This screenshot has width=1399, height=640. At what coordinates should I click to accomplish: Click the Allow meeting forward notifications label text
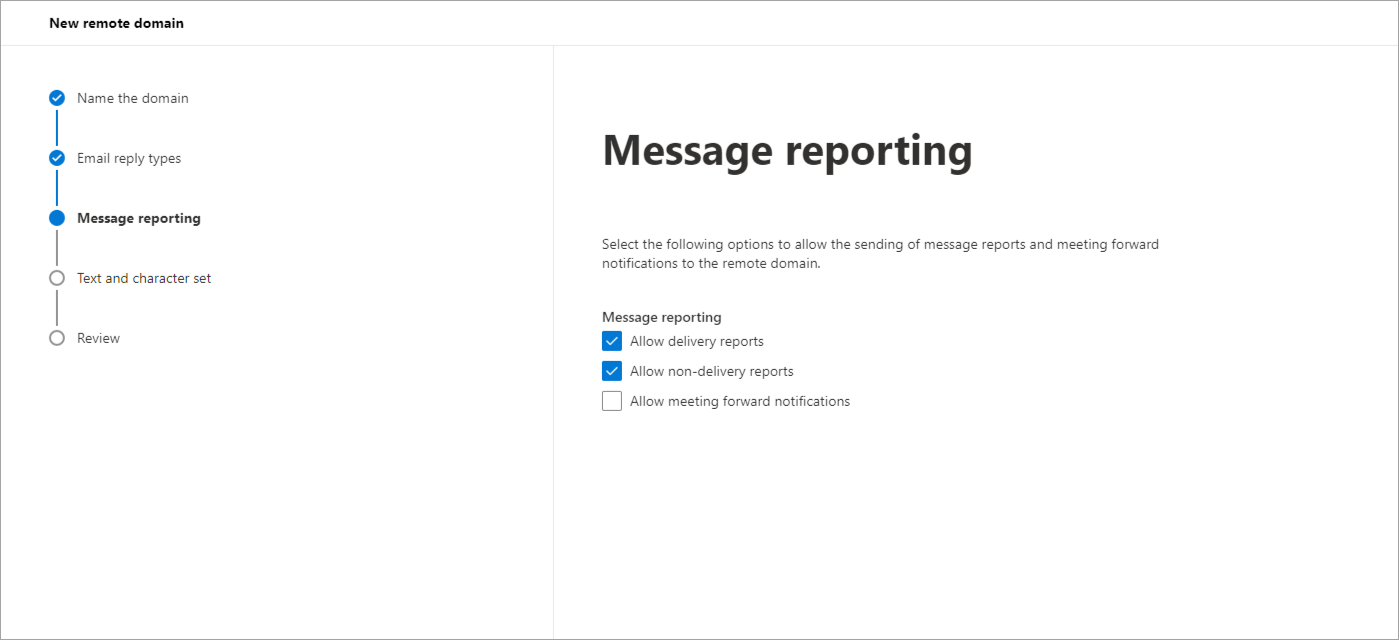point(739,401)
